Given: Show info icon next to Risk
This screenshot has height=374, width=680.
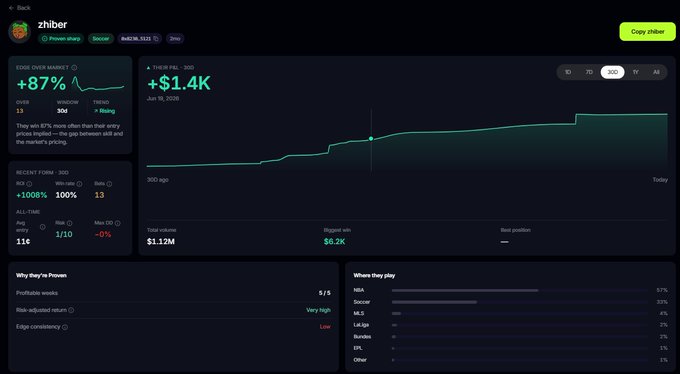Looking at the screenshot, I should [x=69, y=223].
